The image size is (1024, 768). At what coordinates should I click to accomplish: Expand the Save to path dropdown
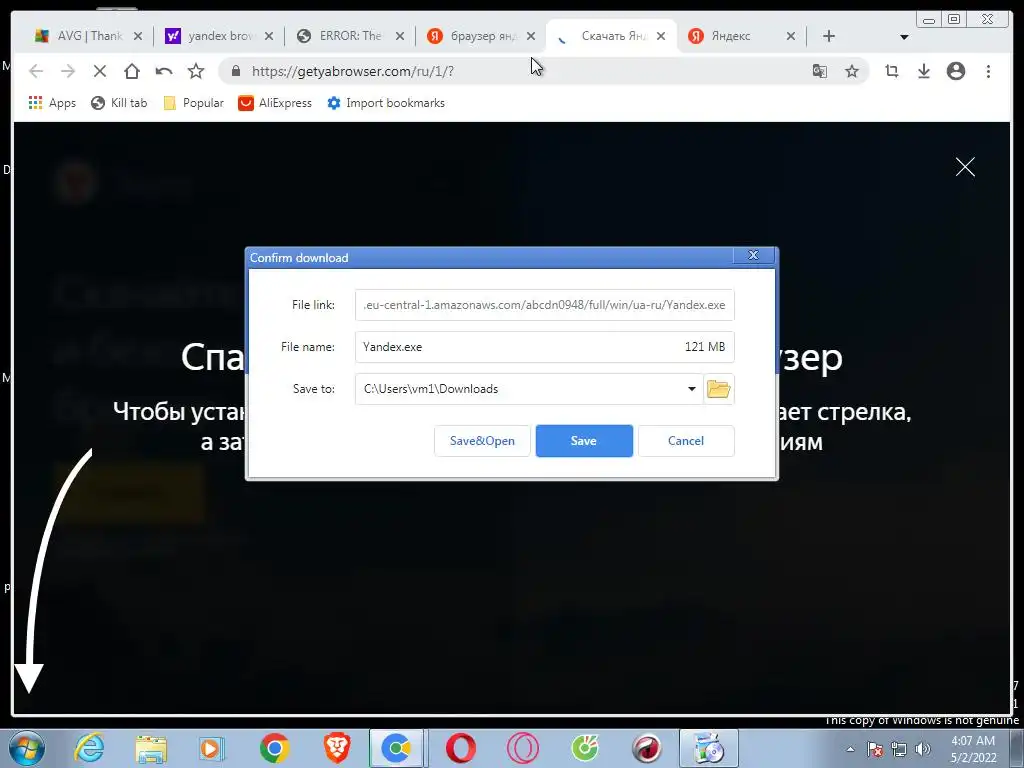pyautogui.click(x=692, y=389)
